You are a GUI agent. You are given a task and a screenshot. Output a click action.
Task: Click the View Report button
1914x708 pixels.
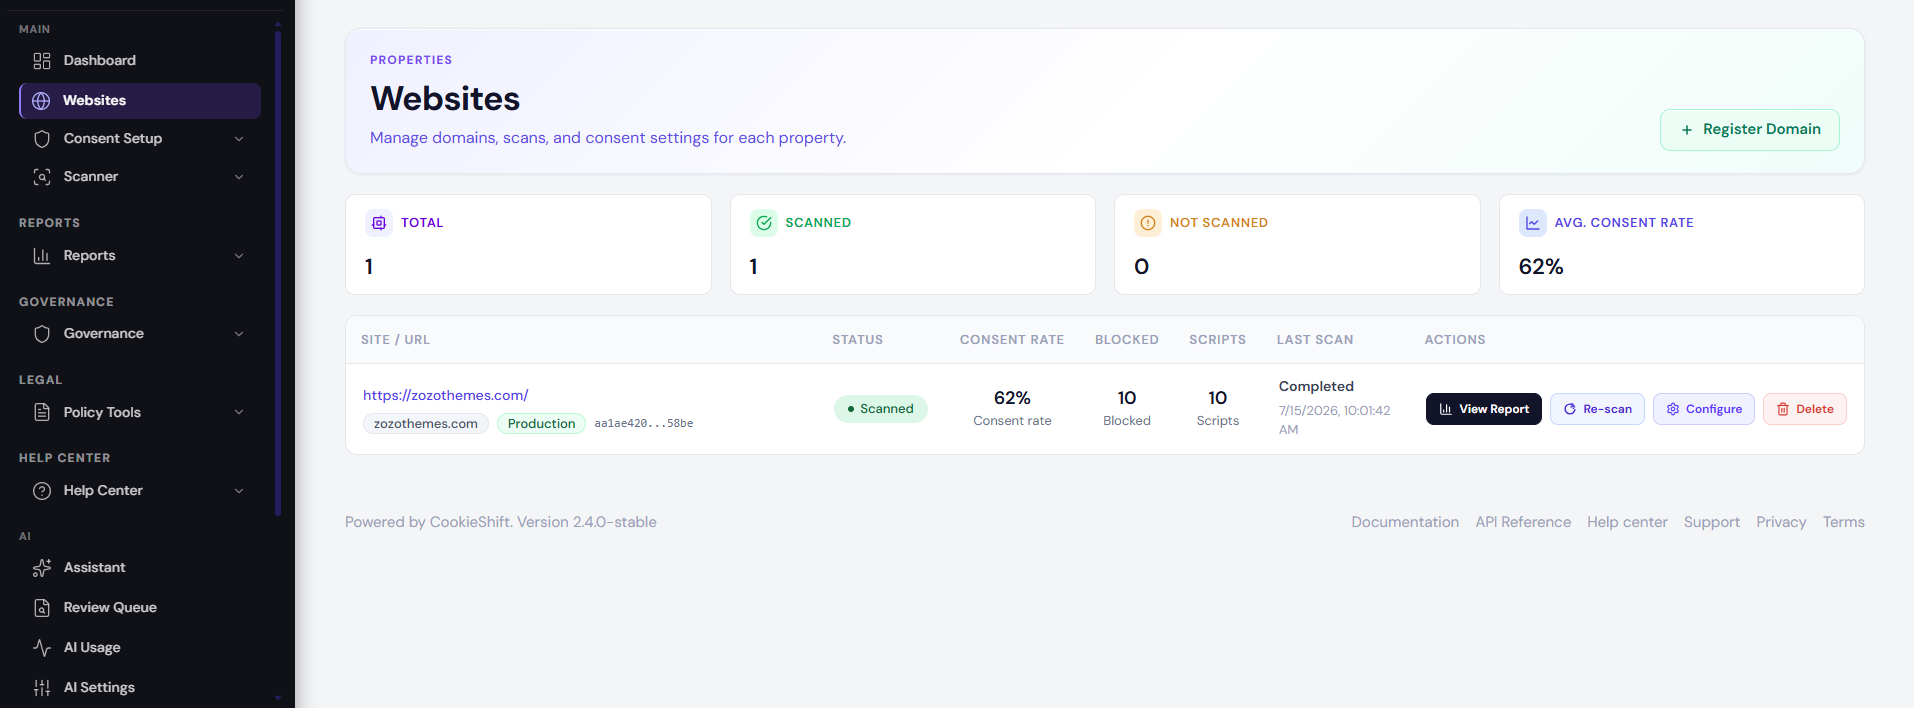(1483, 409)
